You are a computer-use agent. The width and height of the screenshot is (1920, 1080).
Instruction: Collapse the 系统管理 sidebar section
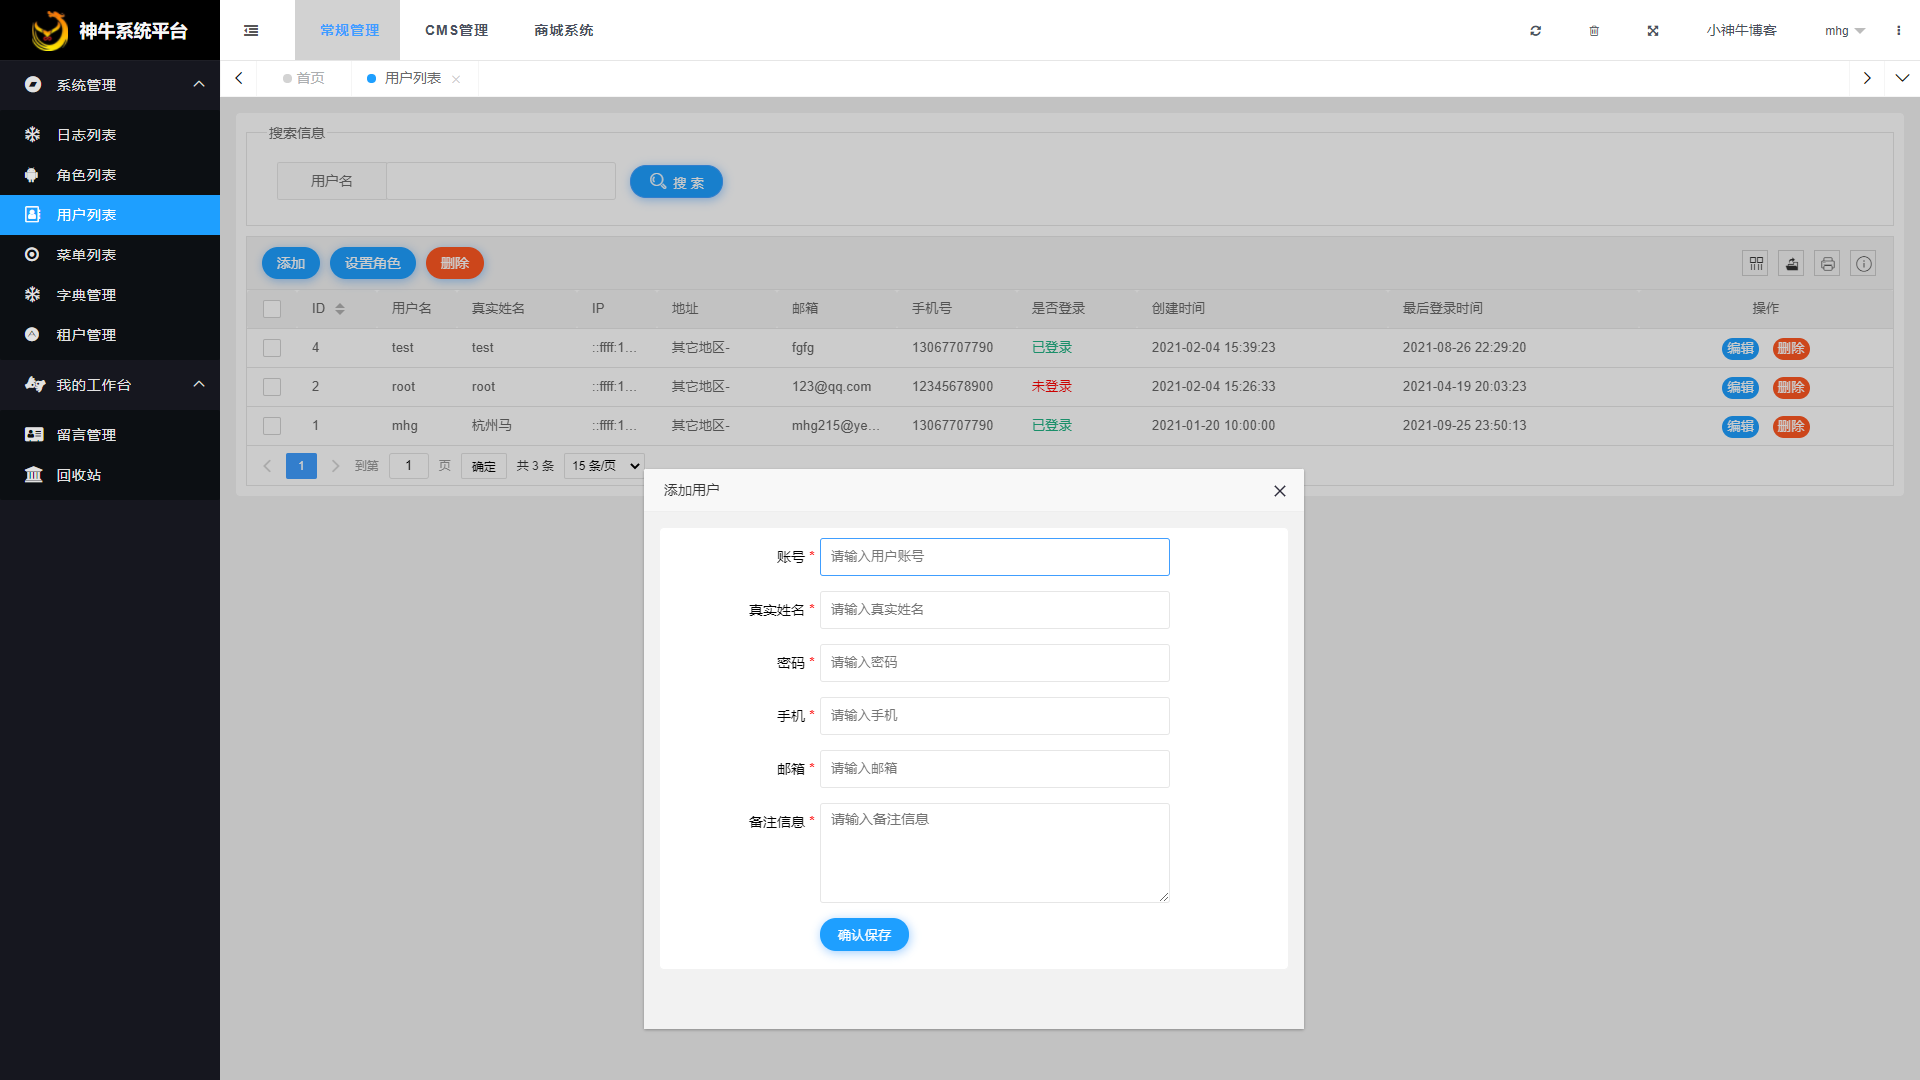click(198, 85)
